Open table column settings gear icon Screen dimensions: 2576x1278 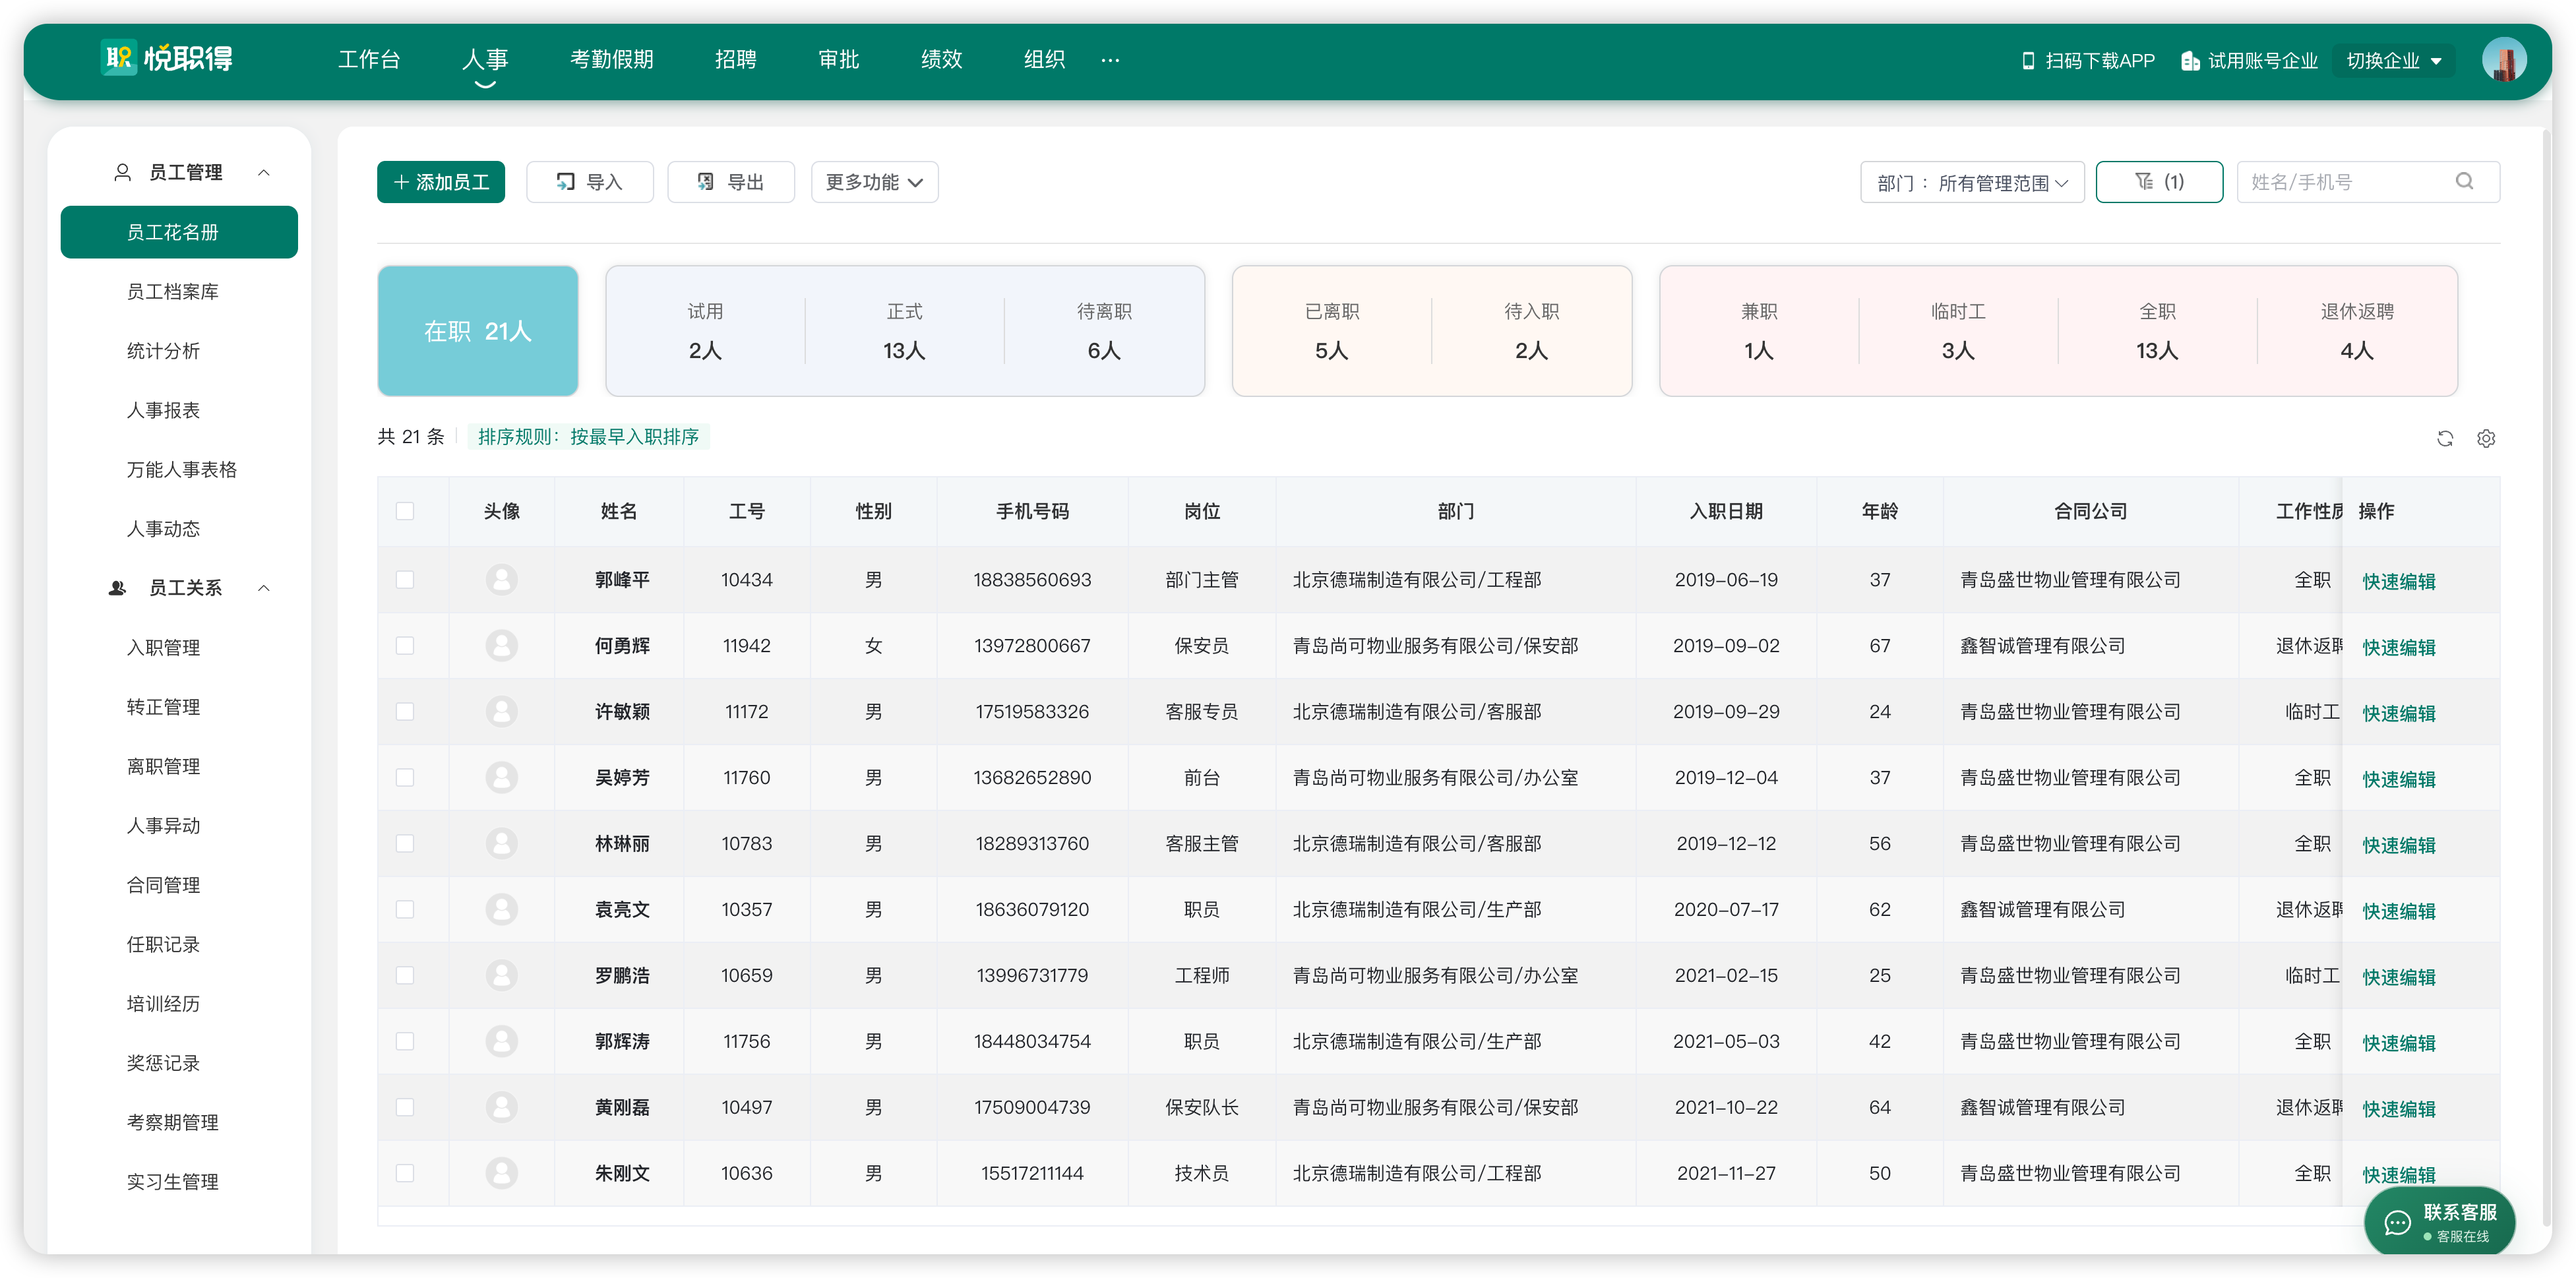[2485, 438]
